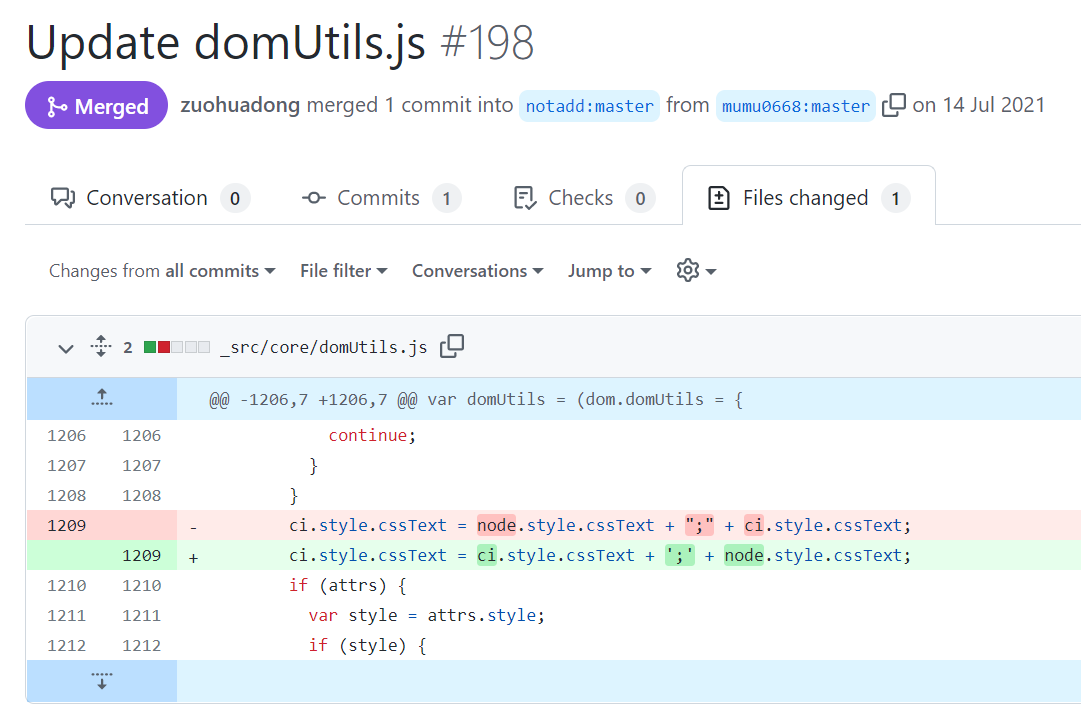
Task: Expand diff lines upward above 1206
Action: click(102, 399)
